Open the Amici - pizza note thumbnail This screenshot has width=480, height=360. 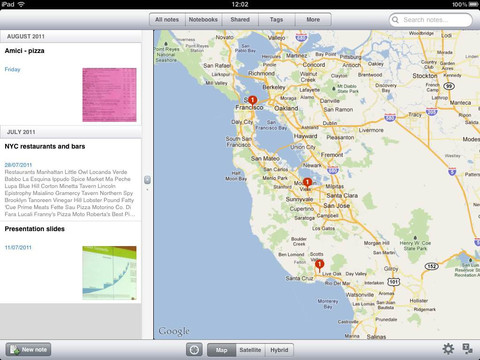[109, 95]
